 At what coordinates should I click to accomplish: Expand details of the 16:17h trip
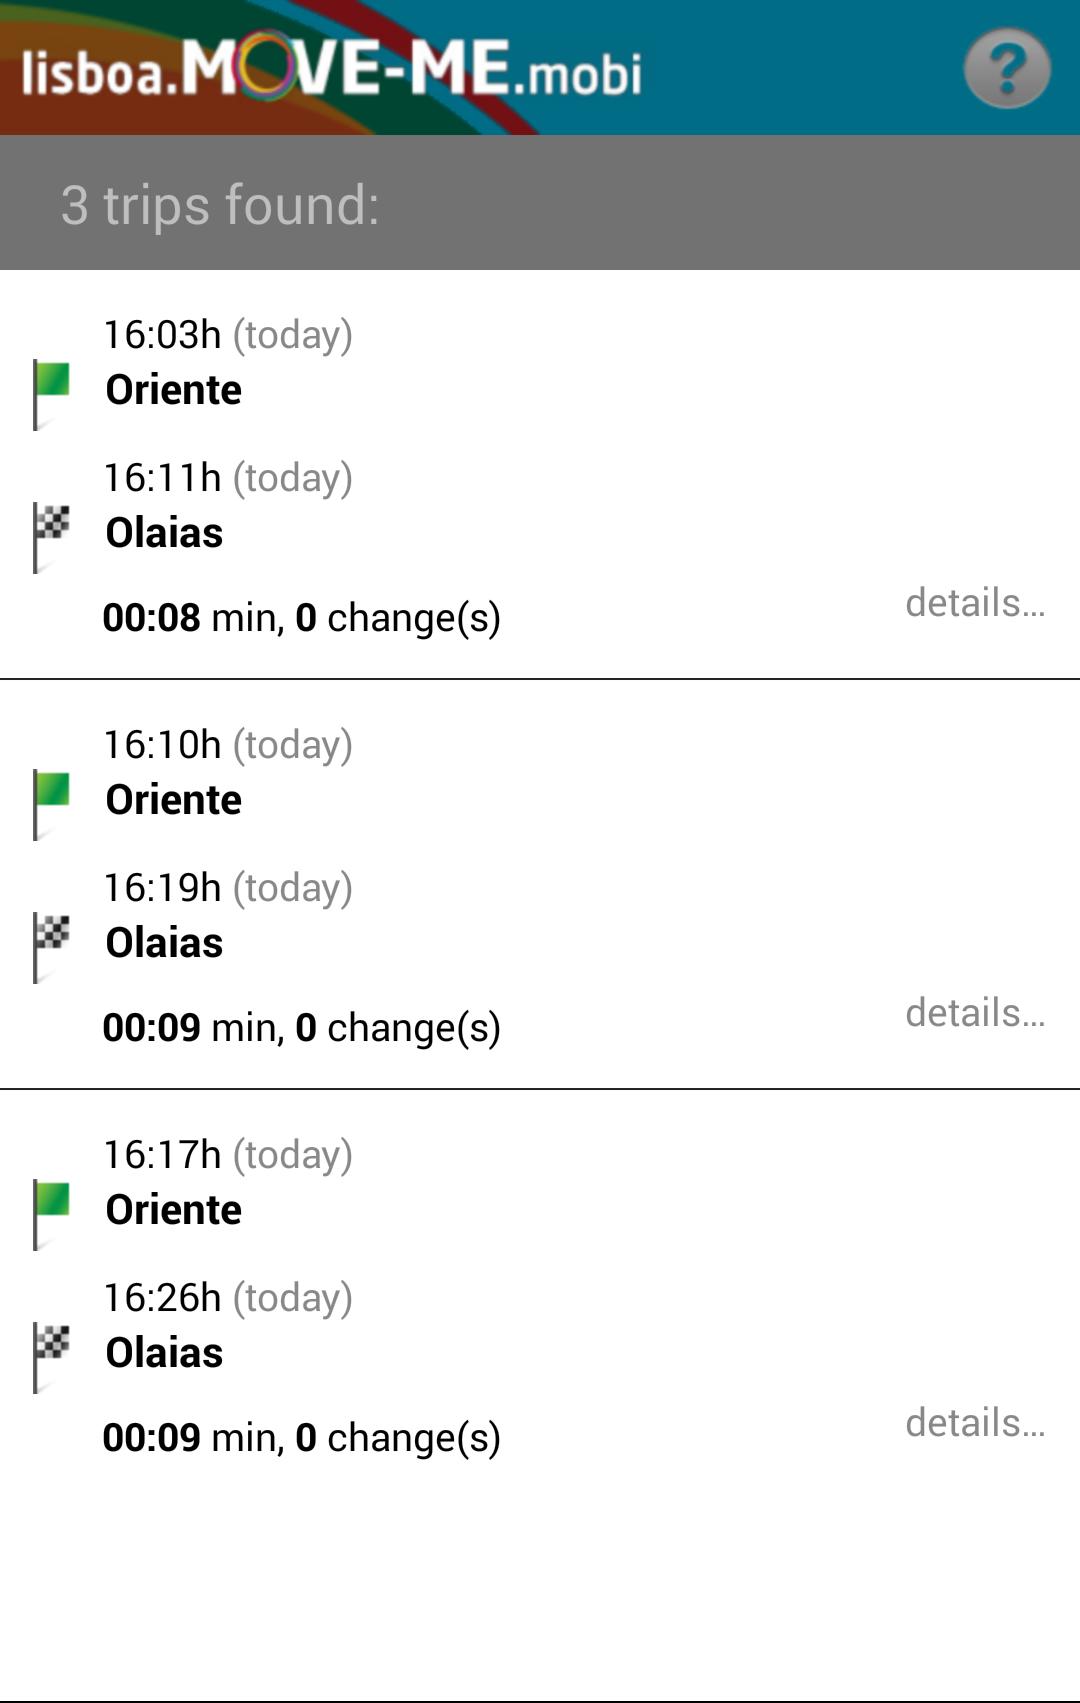tap(975, 1423)
